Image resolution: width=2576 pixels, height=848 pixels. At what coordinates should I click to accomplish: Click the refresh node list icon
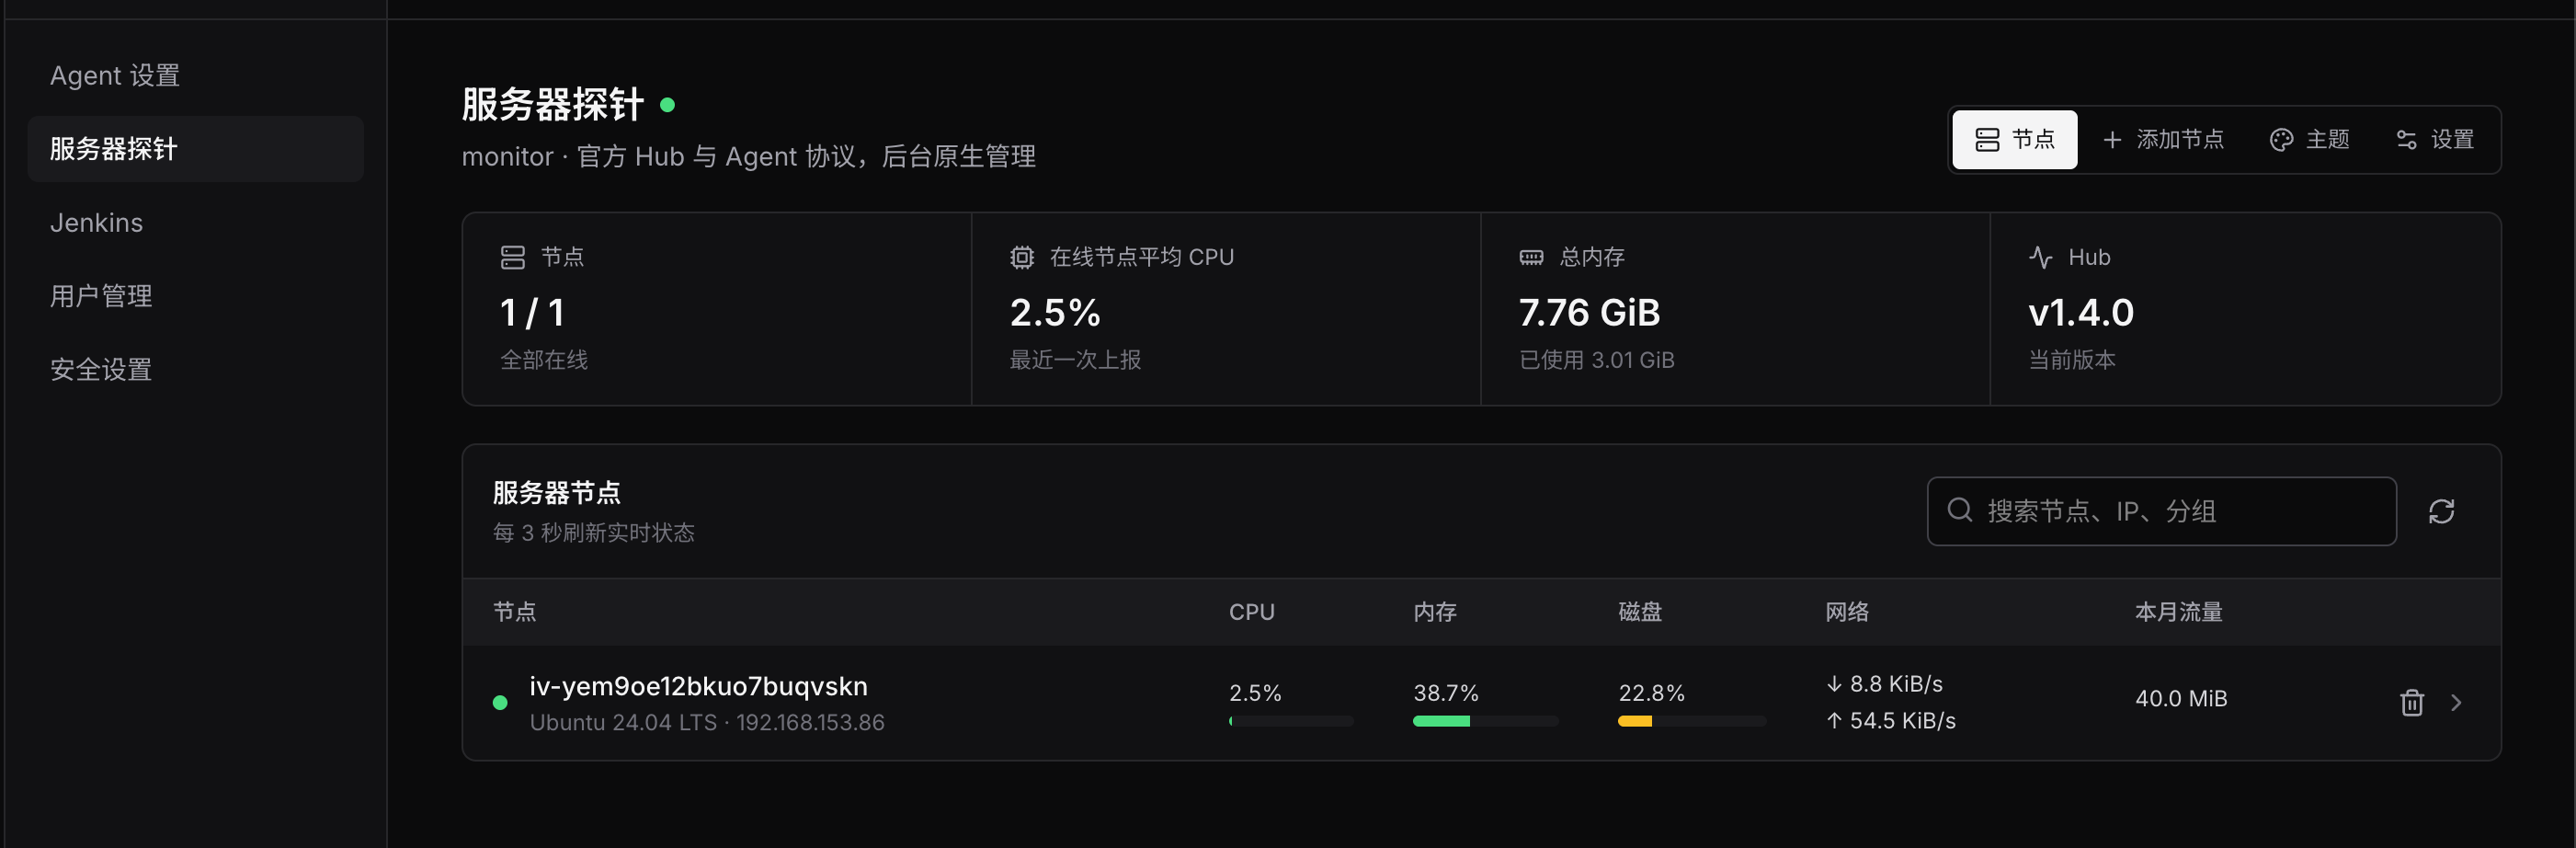point(2441,511)
